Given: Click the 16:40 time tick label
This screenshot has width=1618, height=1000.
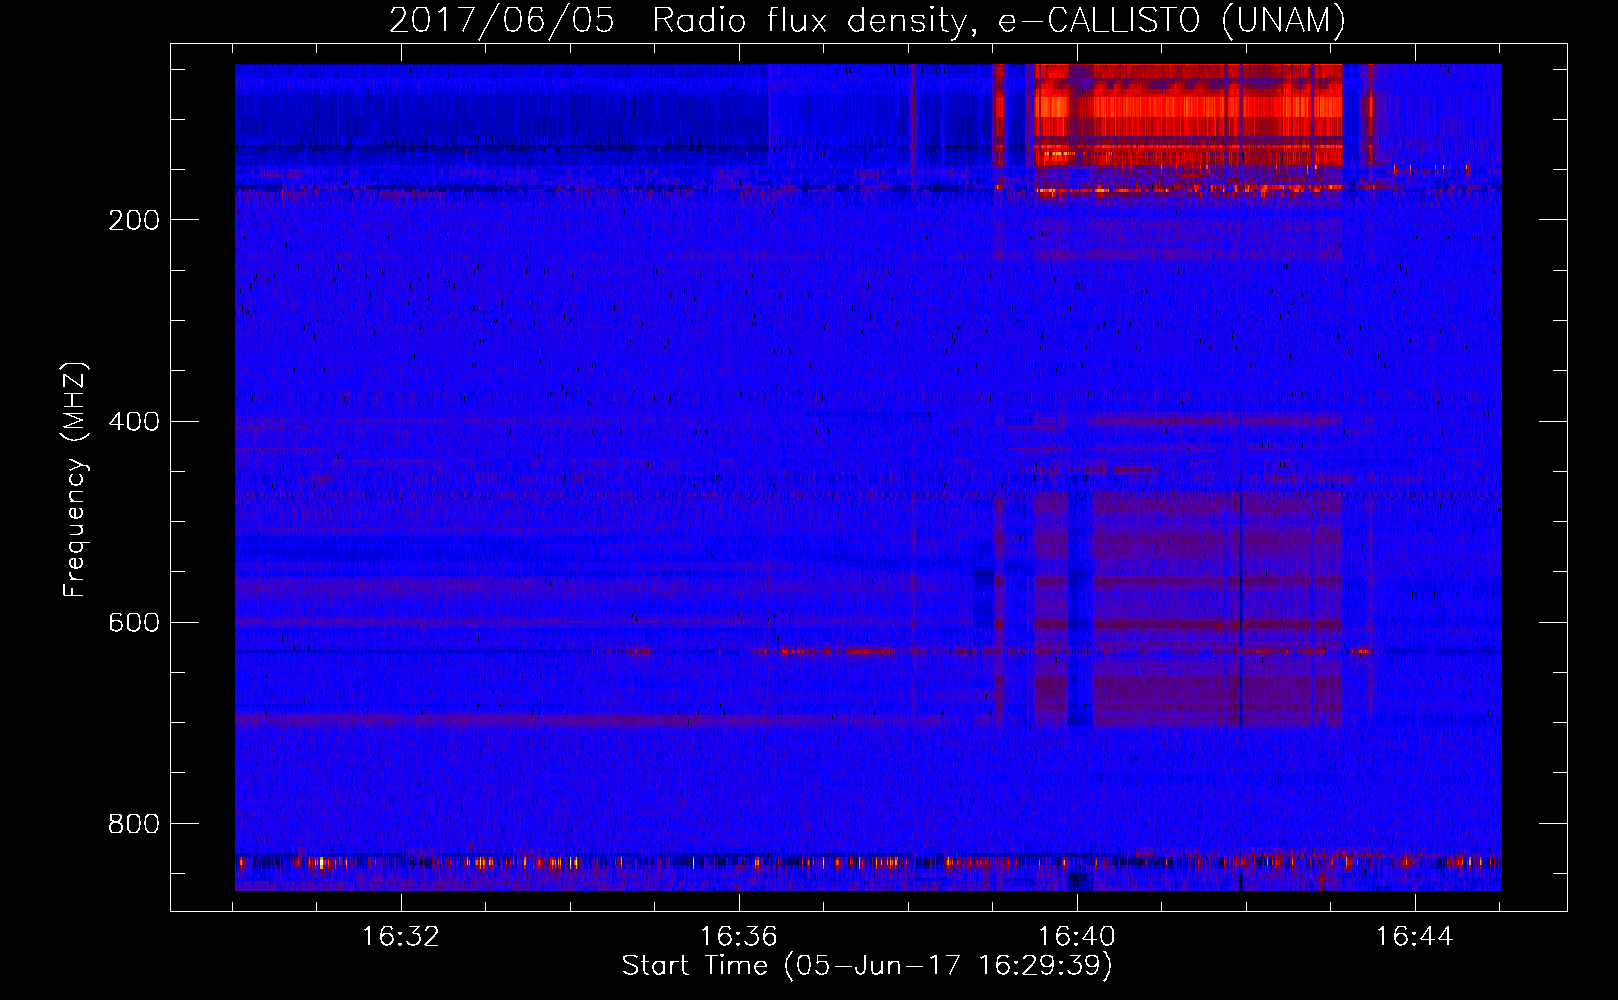Looking at the screenshot, I should 1077,937.
